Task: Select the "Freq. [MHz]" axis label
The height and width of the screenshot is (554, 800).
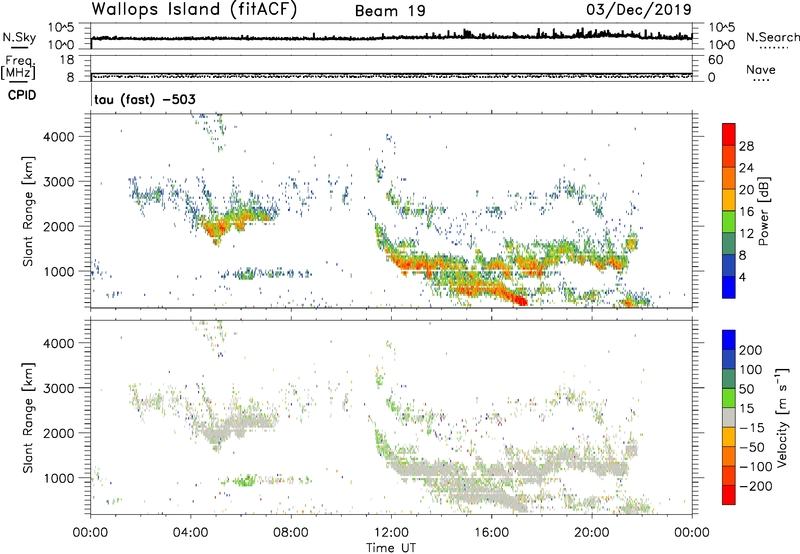Action: click(19, 67)
